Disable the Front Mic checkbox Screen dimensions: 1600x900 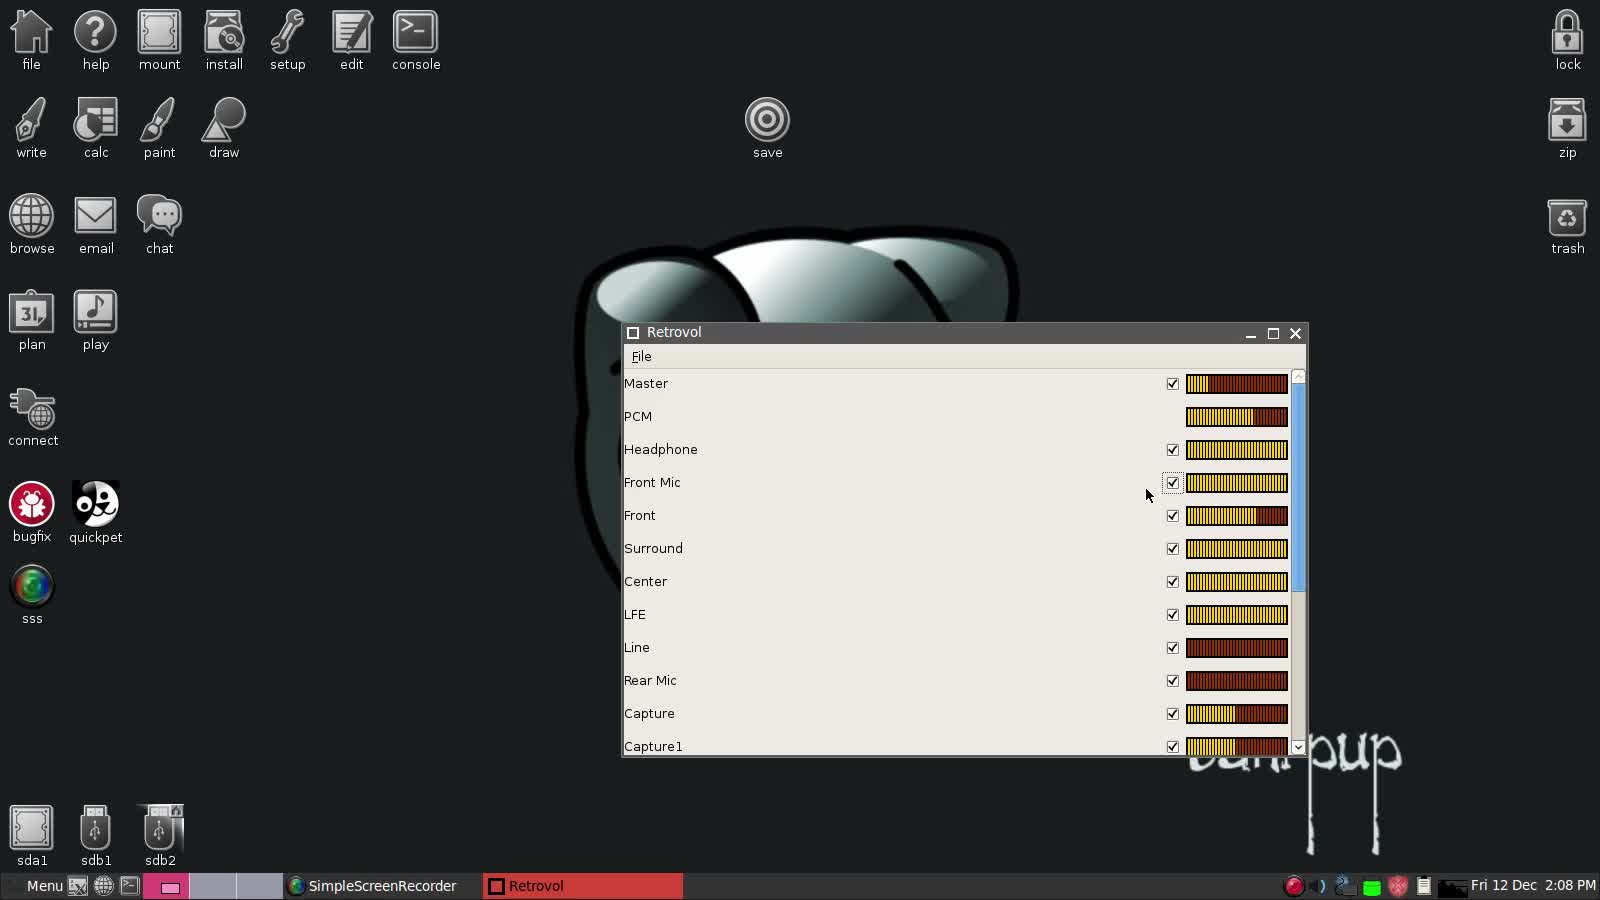coord(1172,482)
